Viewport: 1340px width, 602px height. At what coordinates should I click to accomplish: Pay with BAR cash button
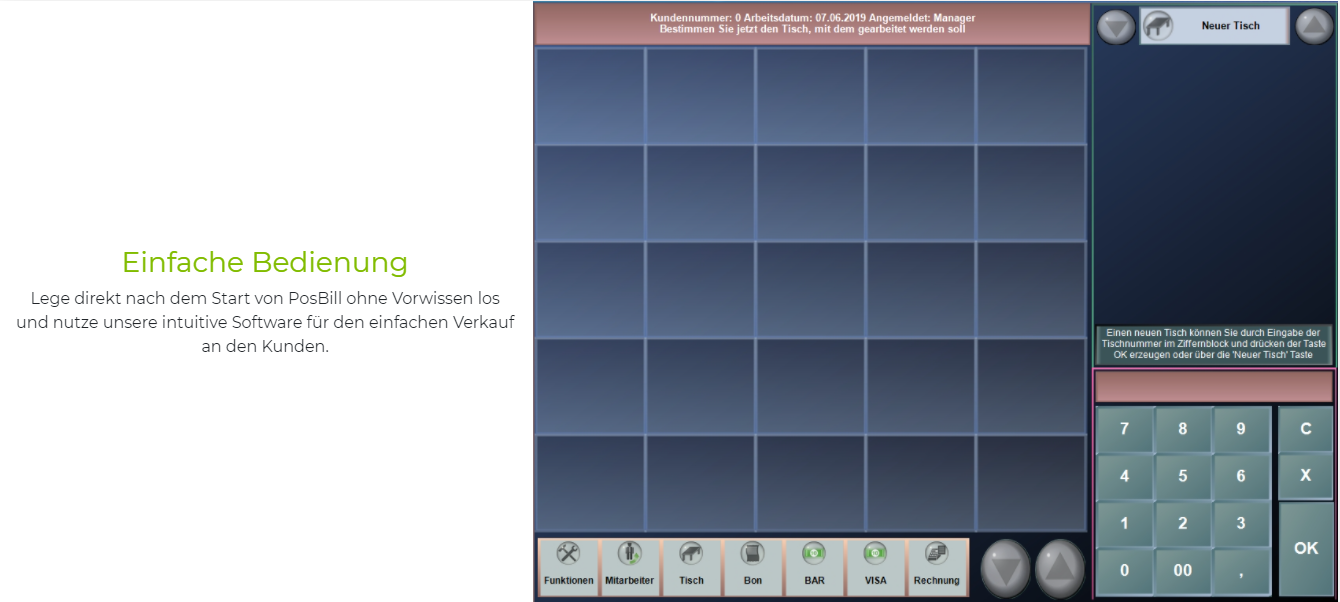(814, 567)
